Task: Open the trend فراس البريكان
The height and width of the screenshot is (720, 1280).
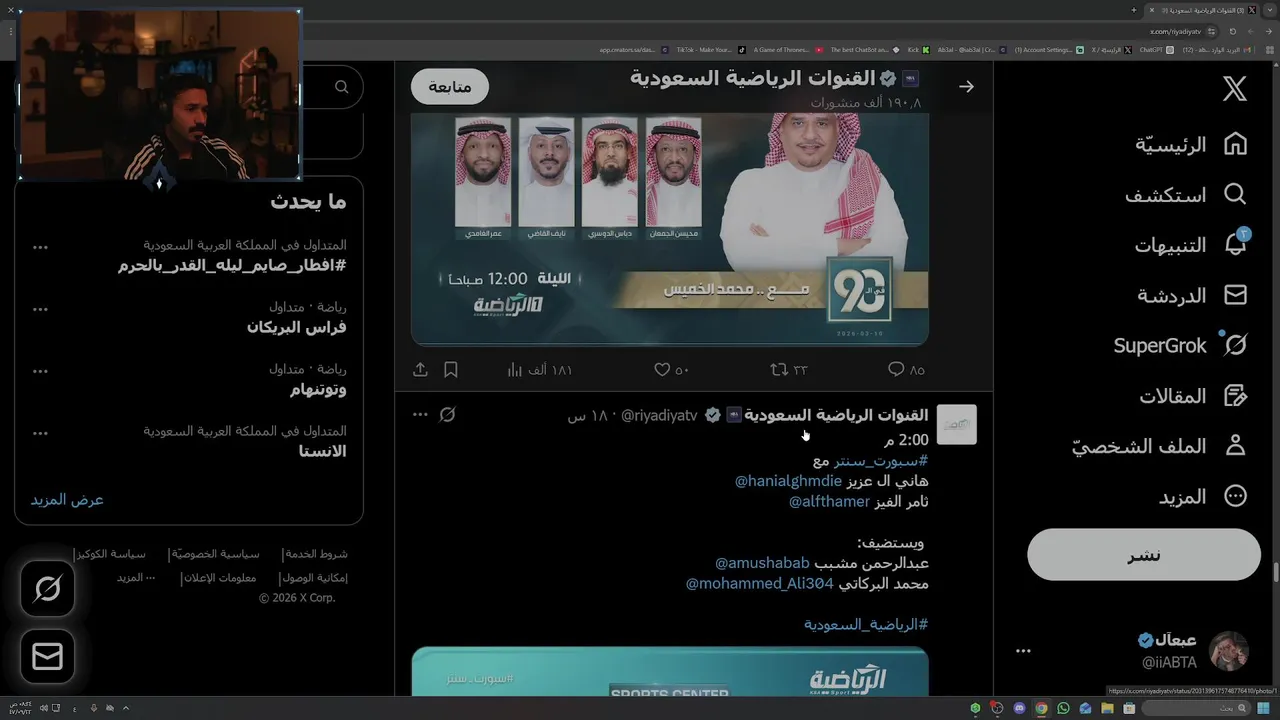Action: (x=297, y=327)
